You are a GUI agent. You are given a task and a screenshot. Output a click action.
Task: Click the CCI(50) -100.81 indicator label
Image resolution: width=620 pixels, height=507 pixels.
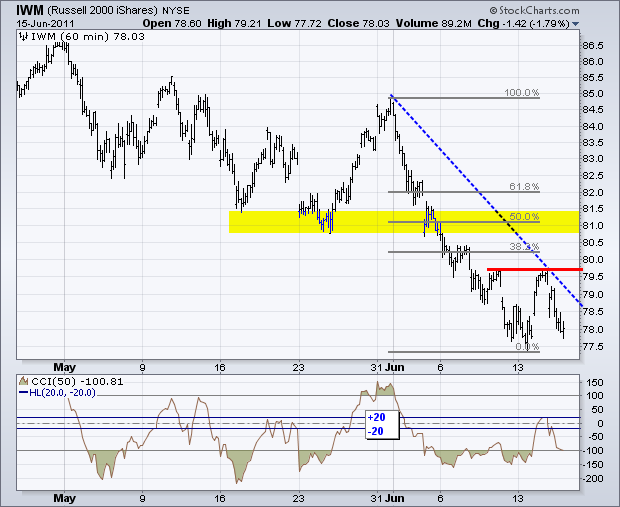[77, 382]
